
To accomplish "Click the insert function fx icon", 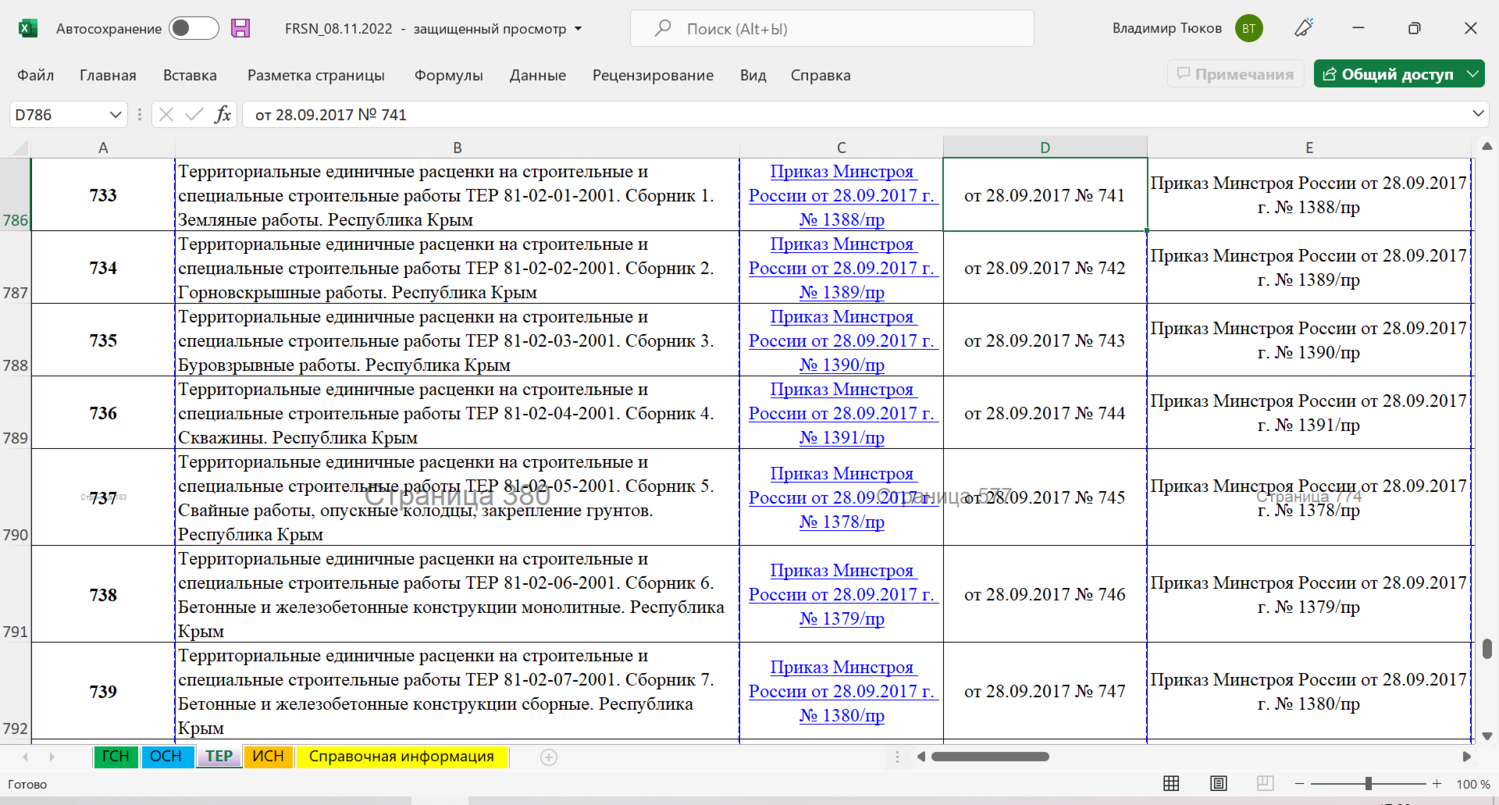I will (x=223, y=115).
